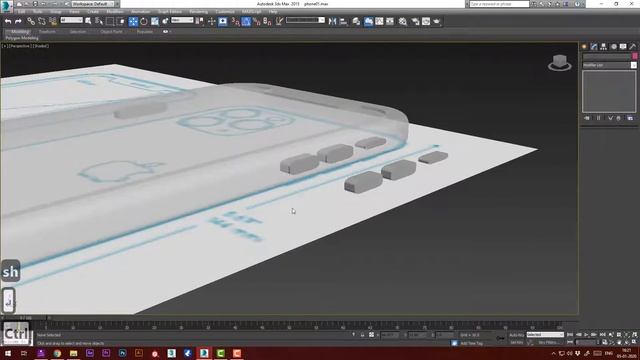
Task: Toggle Keyboard Shortcut Override button
Action: pyautogui.click(x=223, y=21)
